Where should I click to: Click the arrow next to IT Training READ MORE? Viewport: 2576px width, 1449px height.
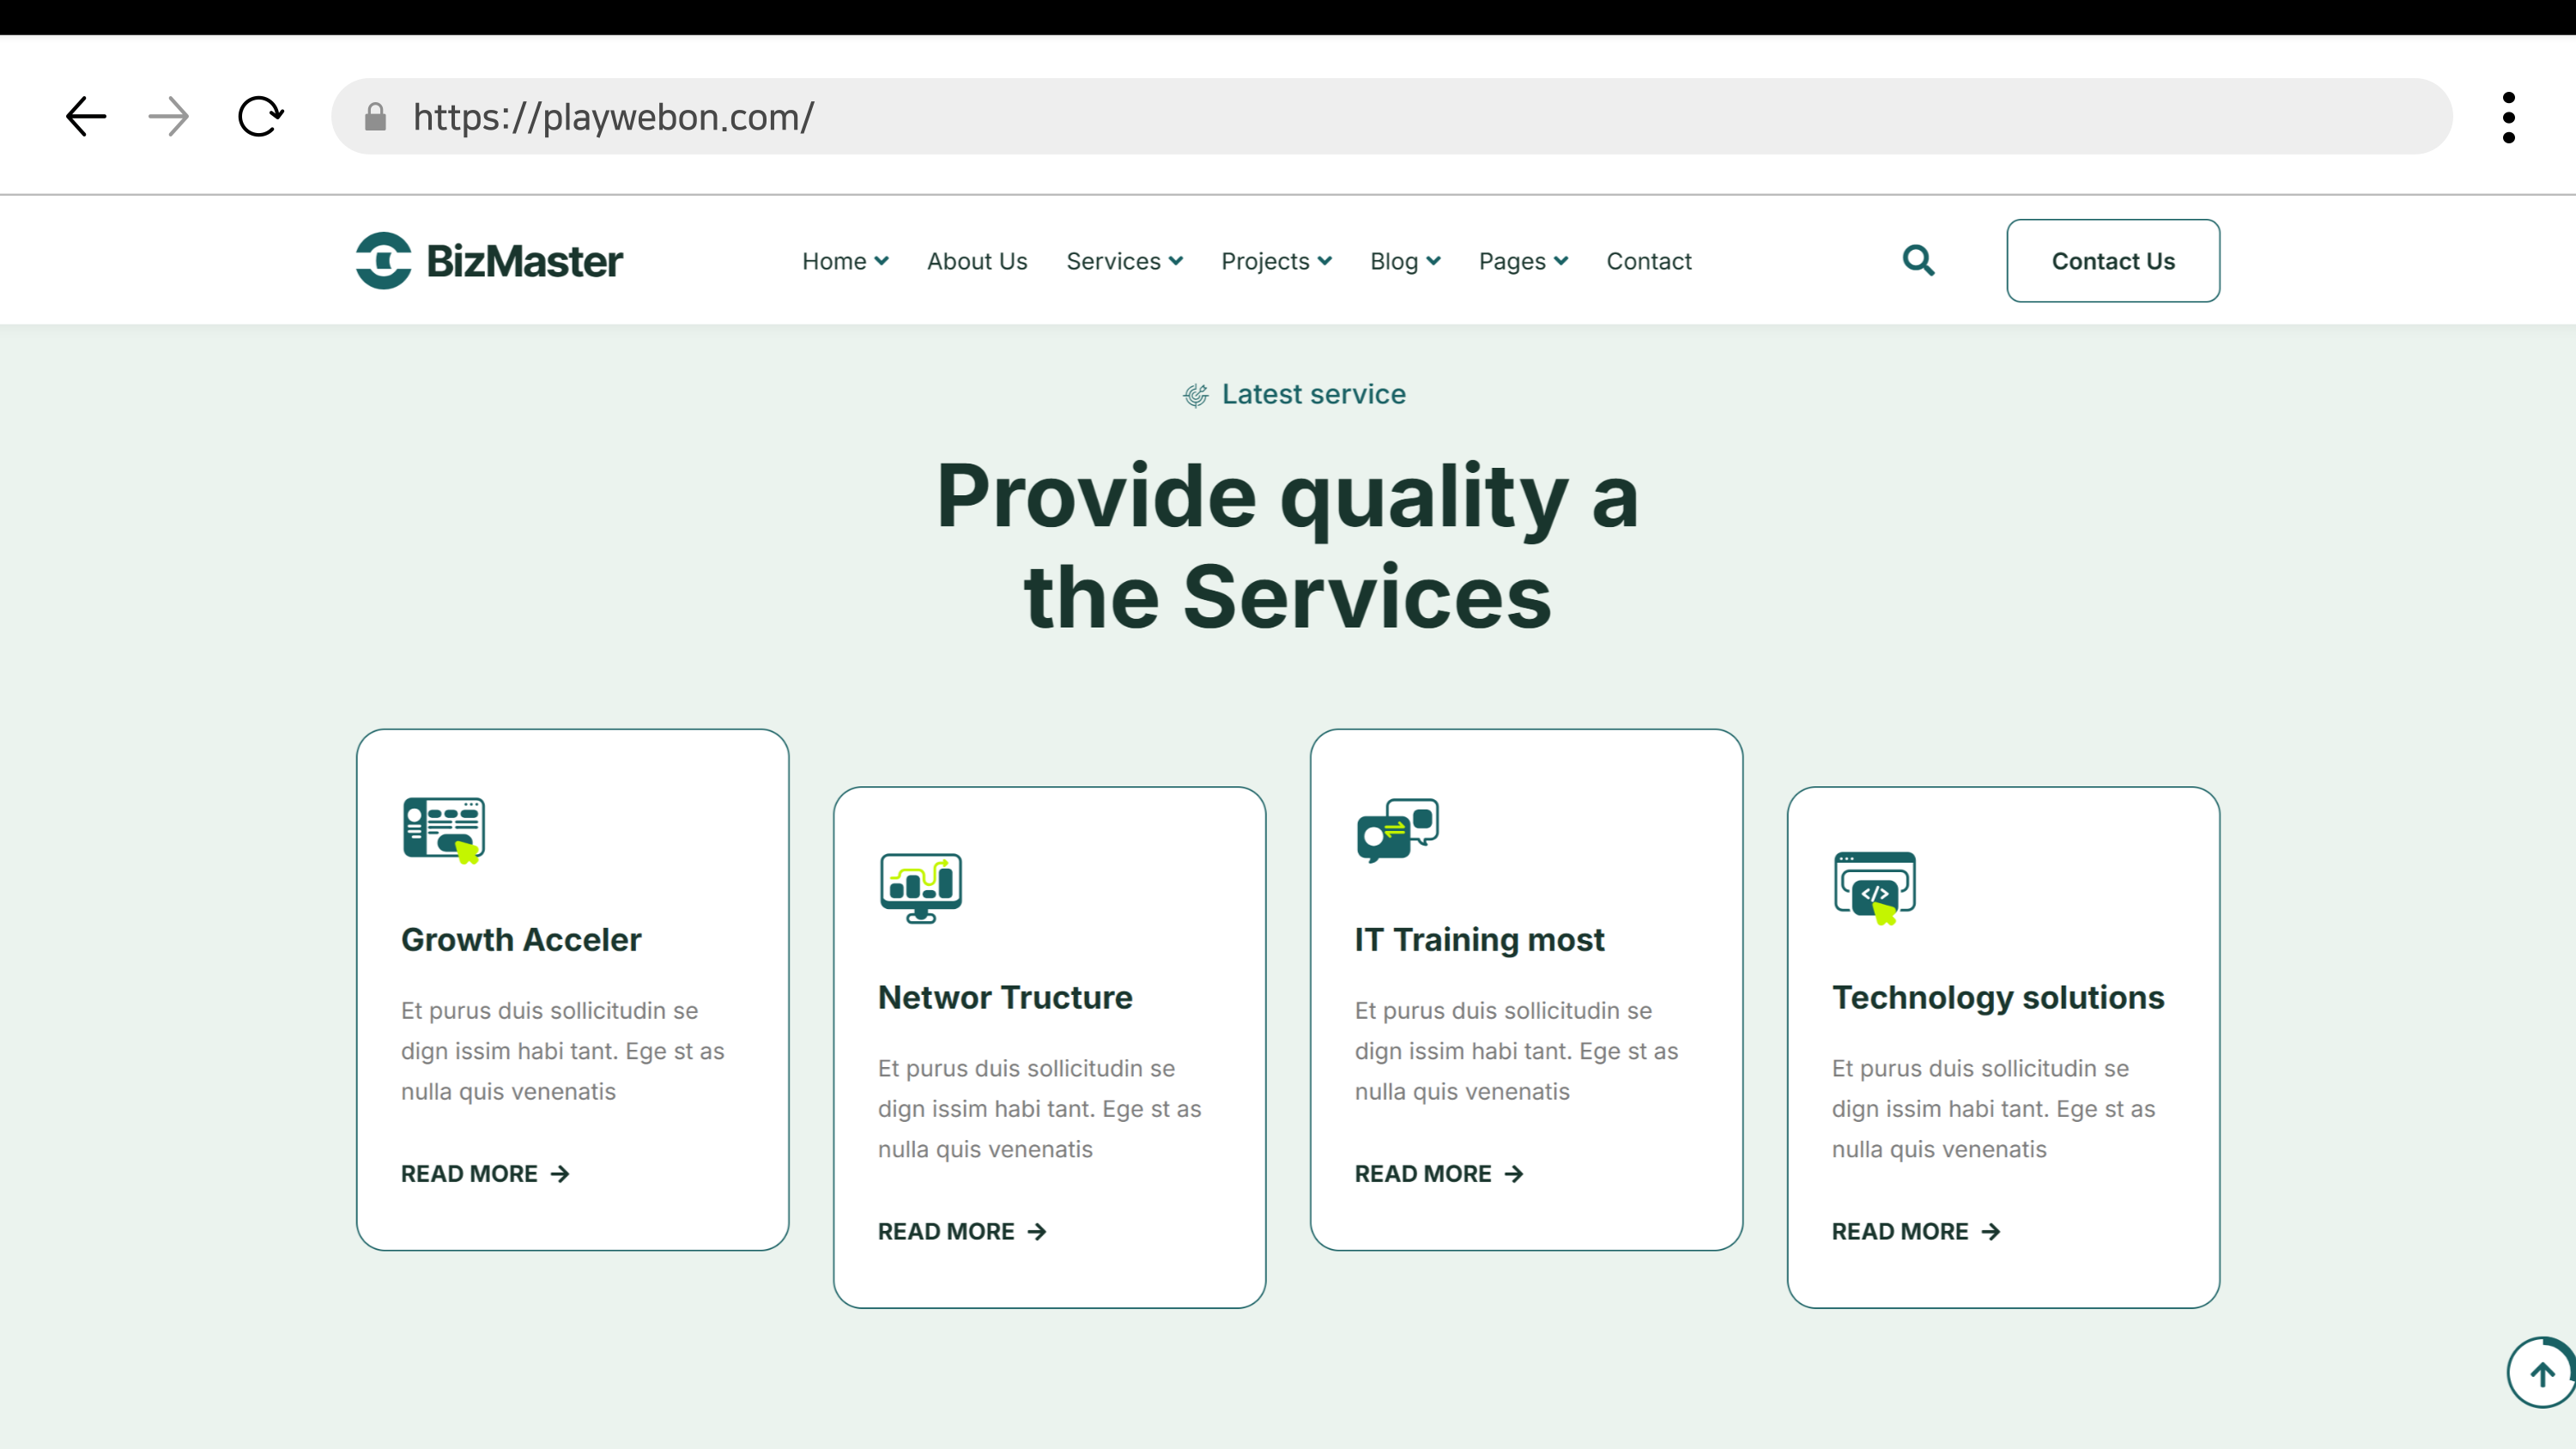tap(1514, 1174)
